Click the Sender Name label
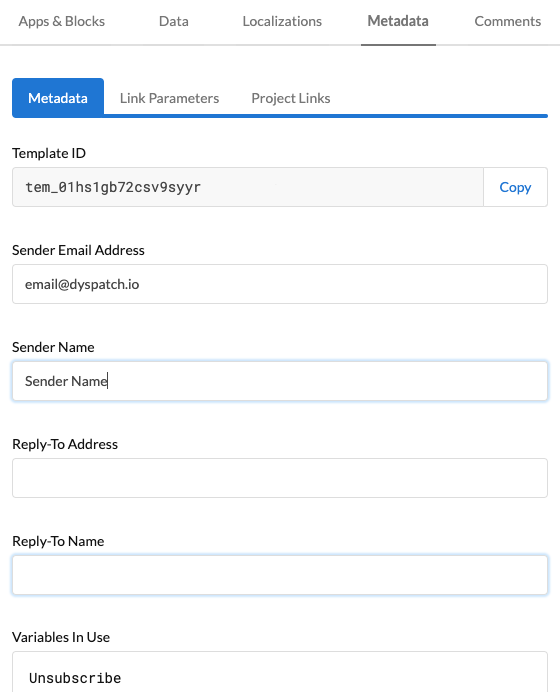 click(53, 347)
